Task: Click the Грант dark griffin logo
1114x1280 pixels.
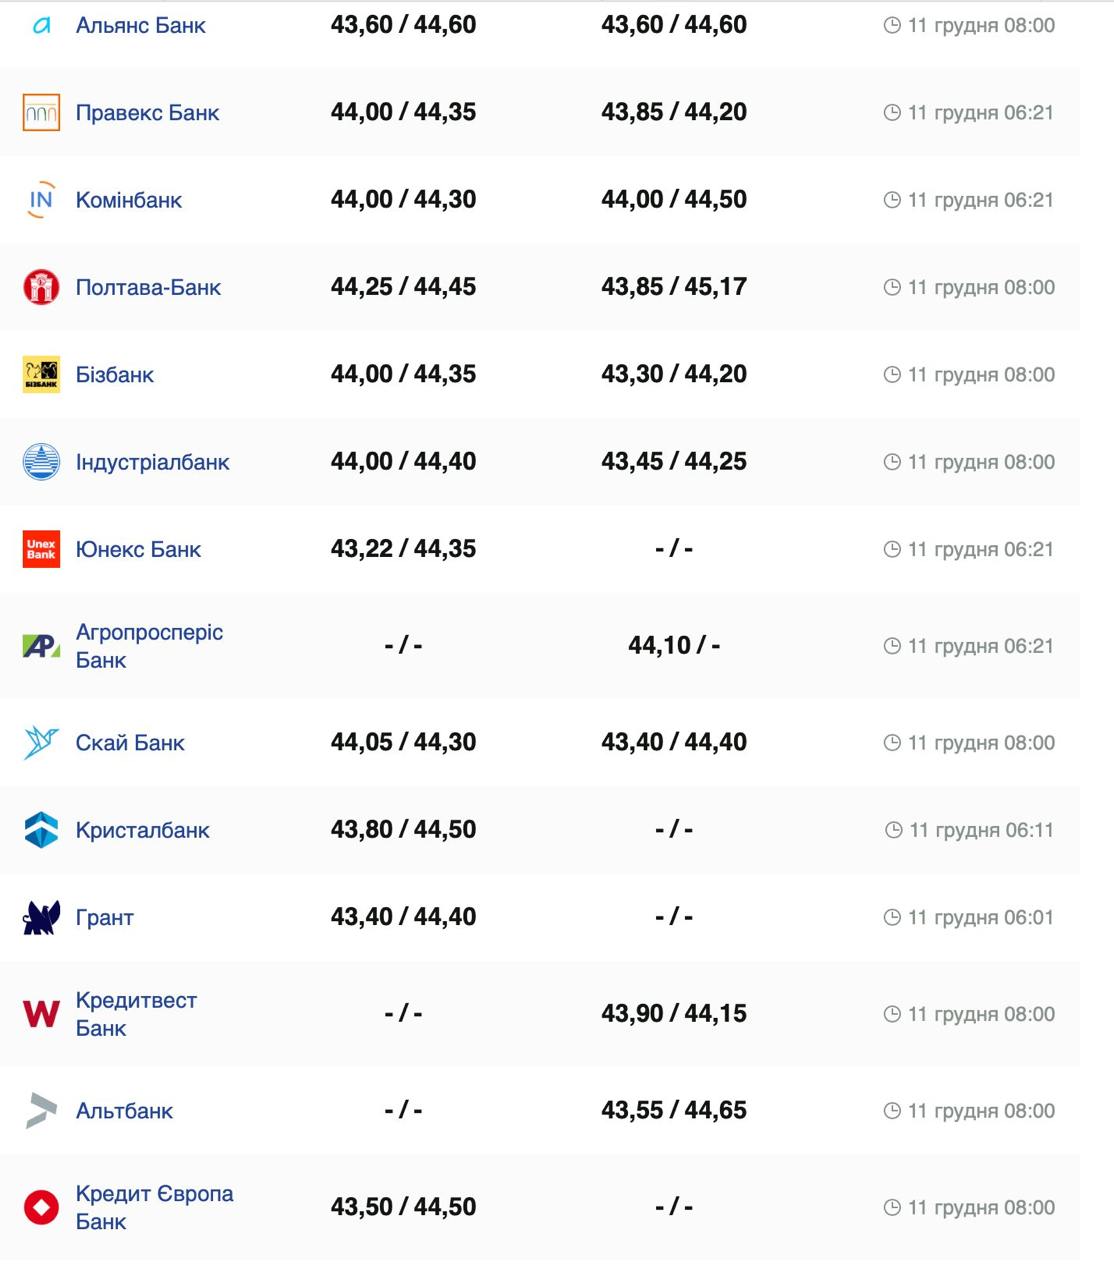Action: 41,917
